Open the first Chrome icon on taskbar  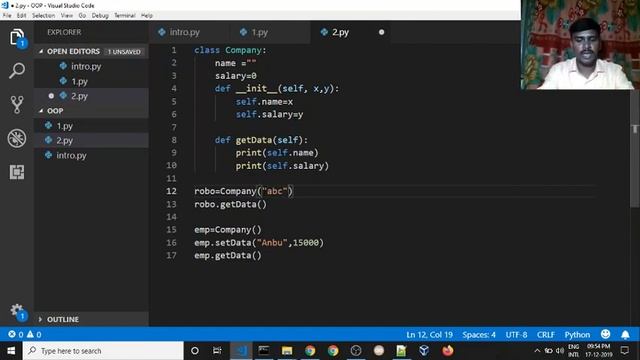point(310,351)
